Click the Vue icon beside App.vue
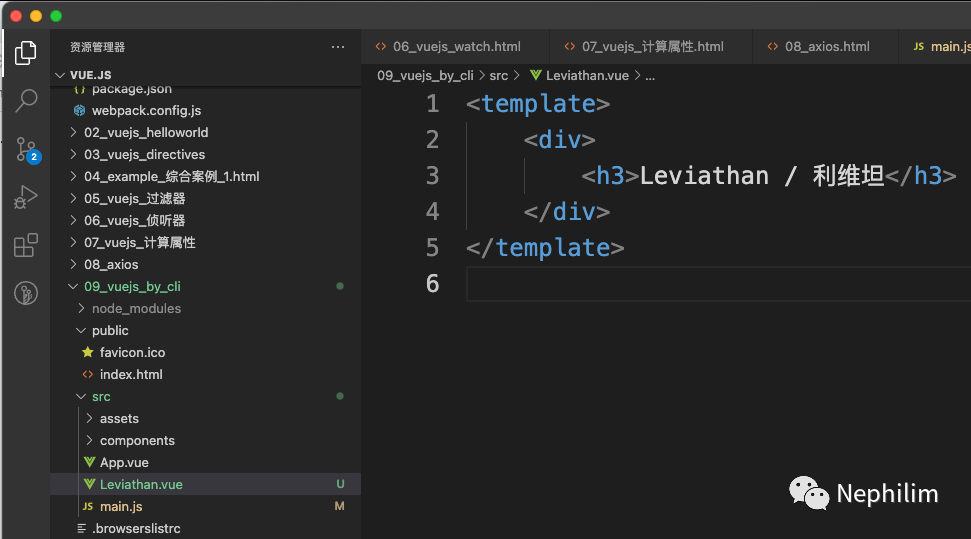 pyautogui.click(x=90, y=463)
